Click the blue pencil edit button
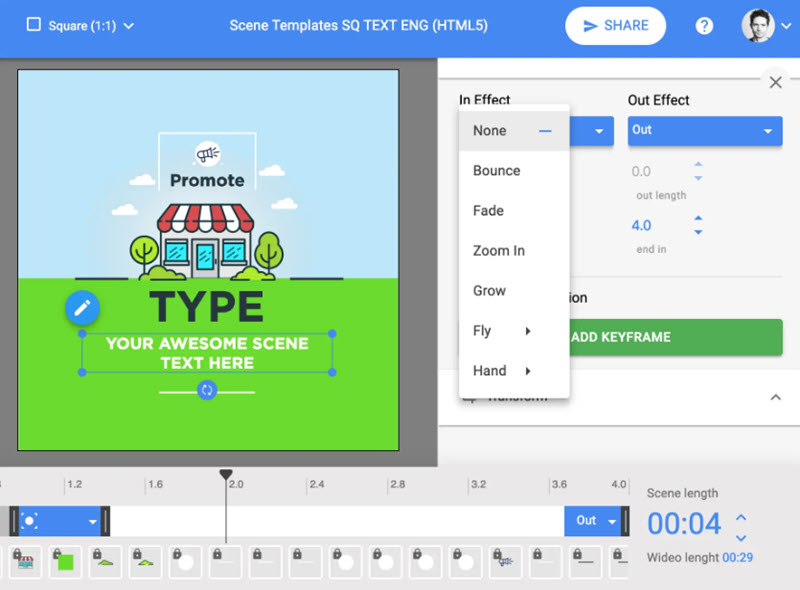The image size is (800, 590). pos(83,308)
